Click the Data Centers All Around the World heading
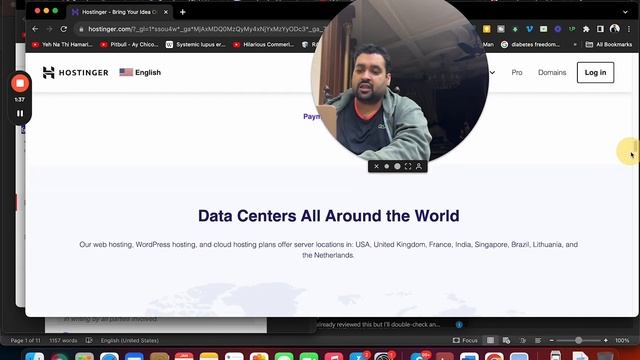The image size is (640, 360). 329,216
